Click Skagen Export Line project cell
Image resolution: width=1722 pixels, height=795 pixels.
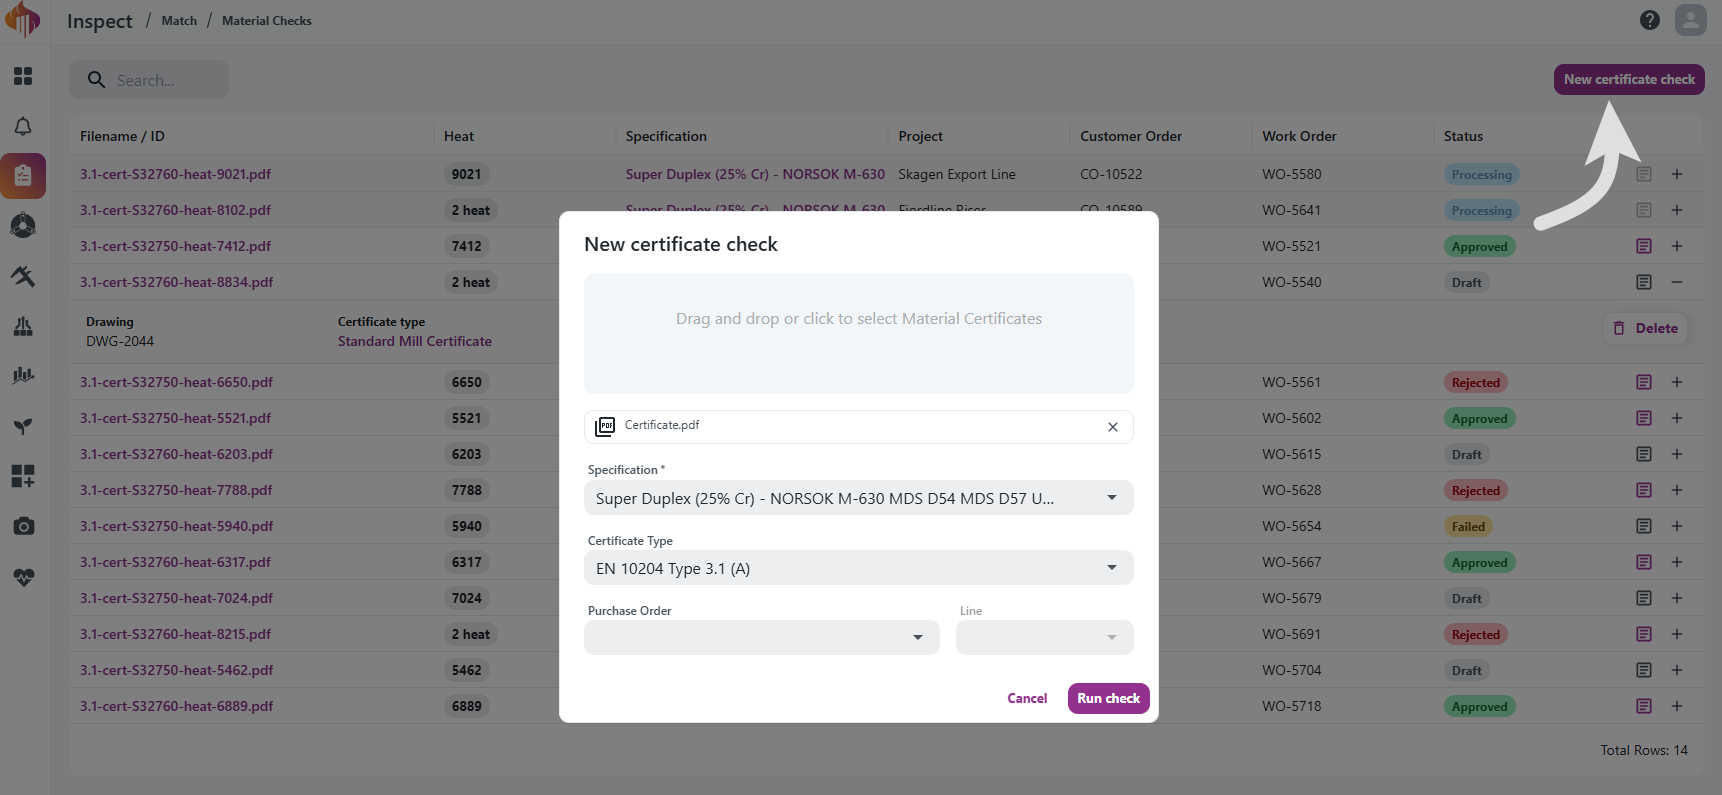957,174
